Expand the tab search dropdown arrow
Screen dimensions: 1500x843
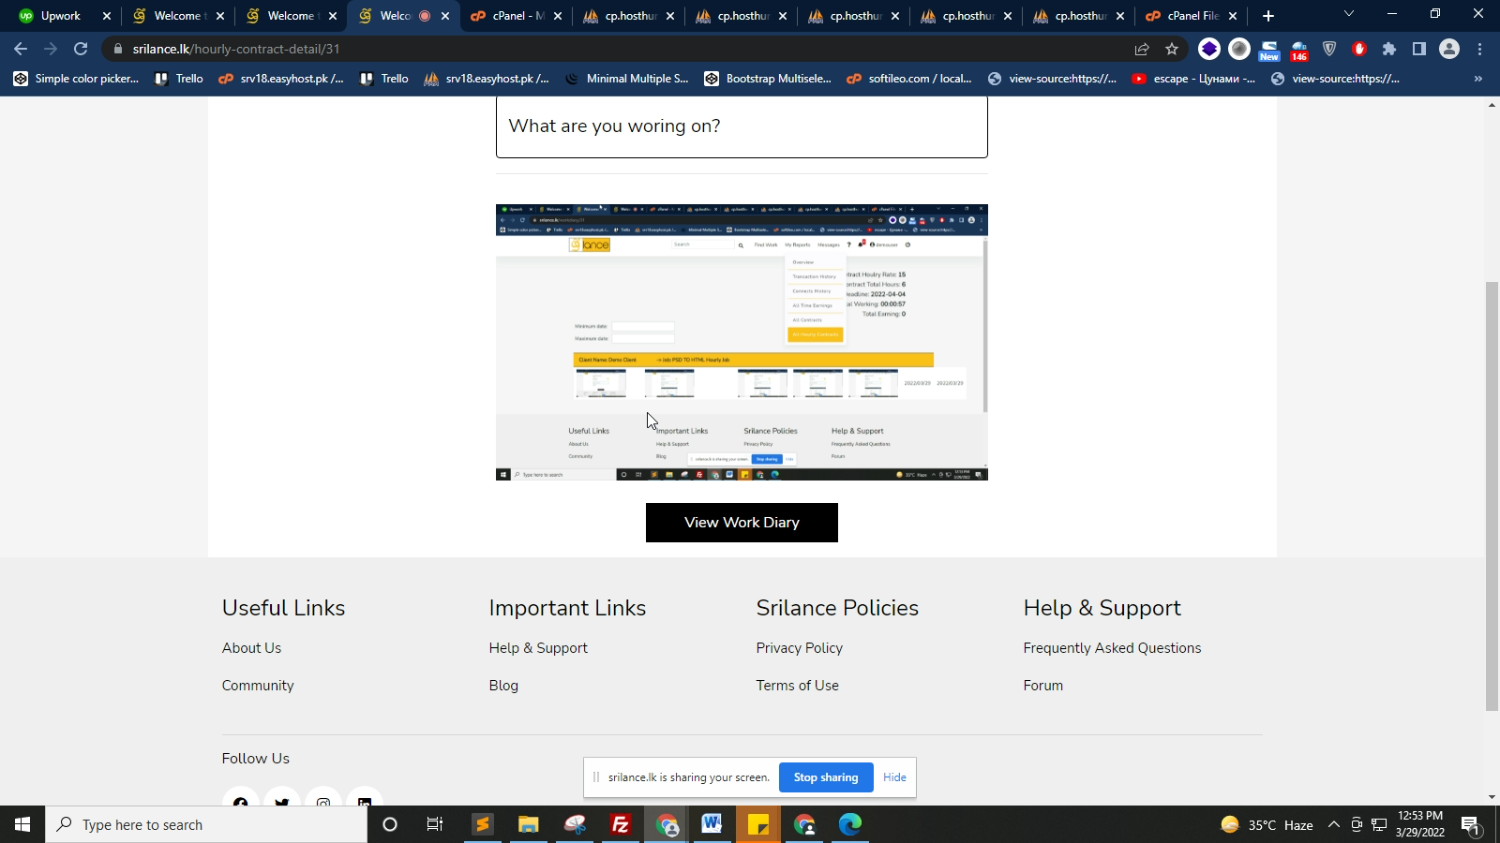1348,15
